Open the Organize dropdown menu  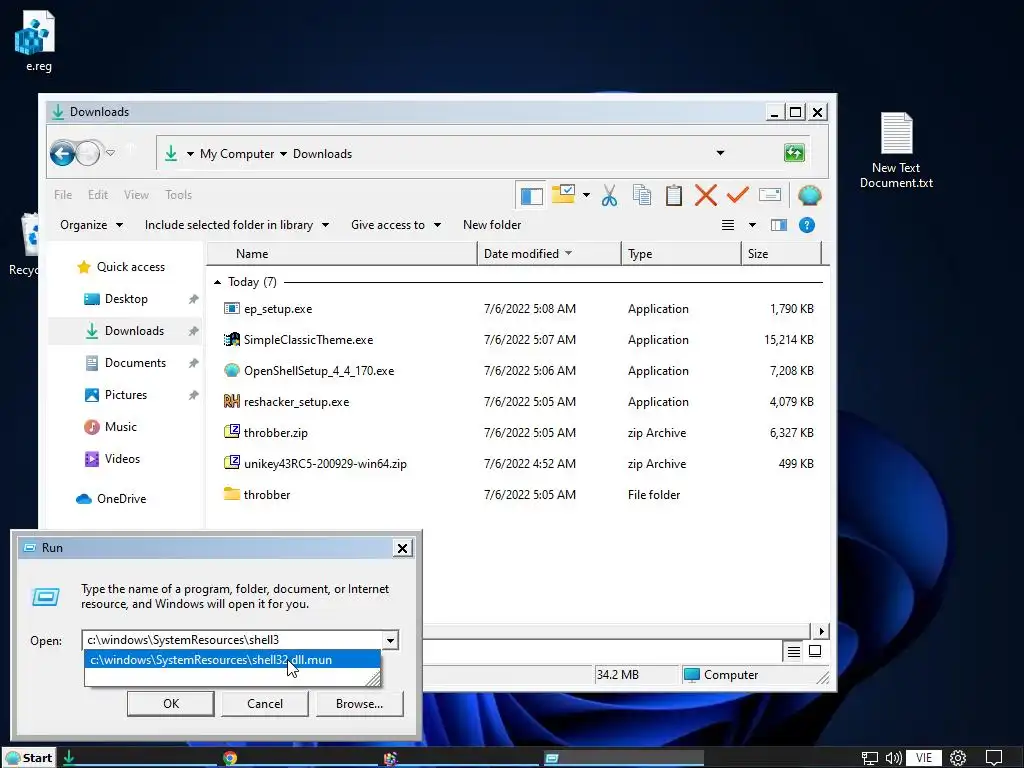tap(91, 225)
